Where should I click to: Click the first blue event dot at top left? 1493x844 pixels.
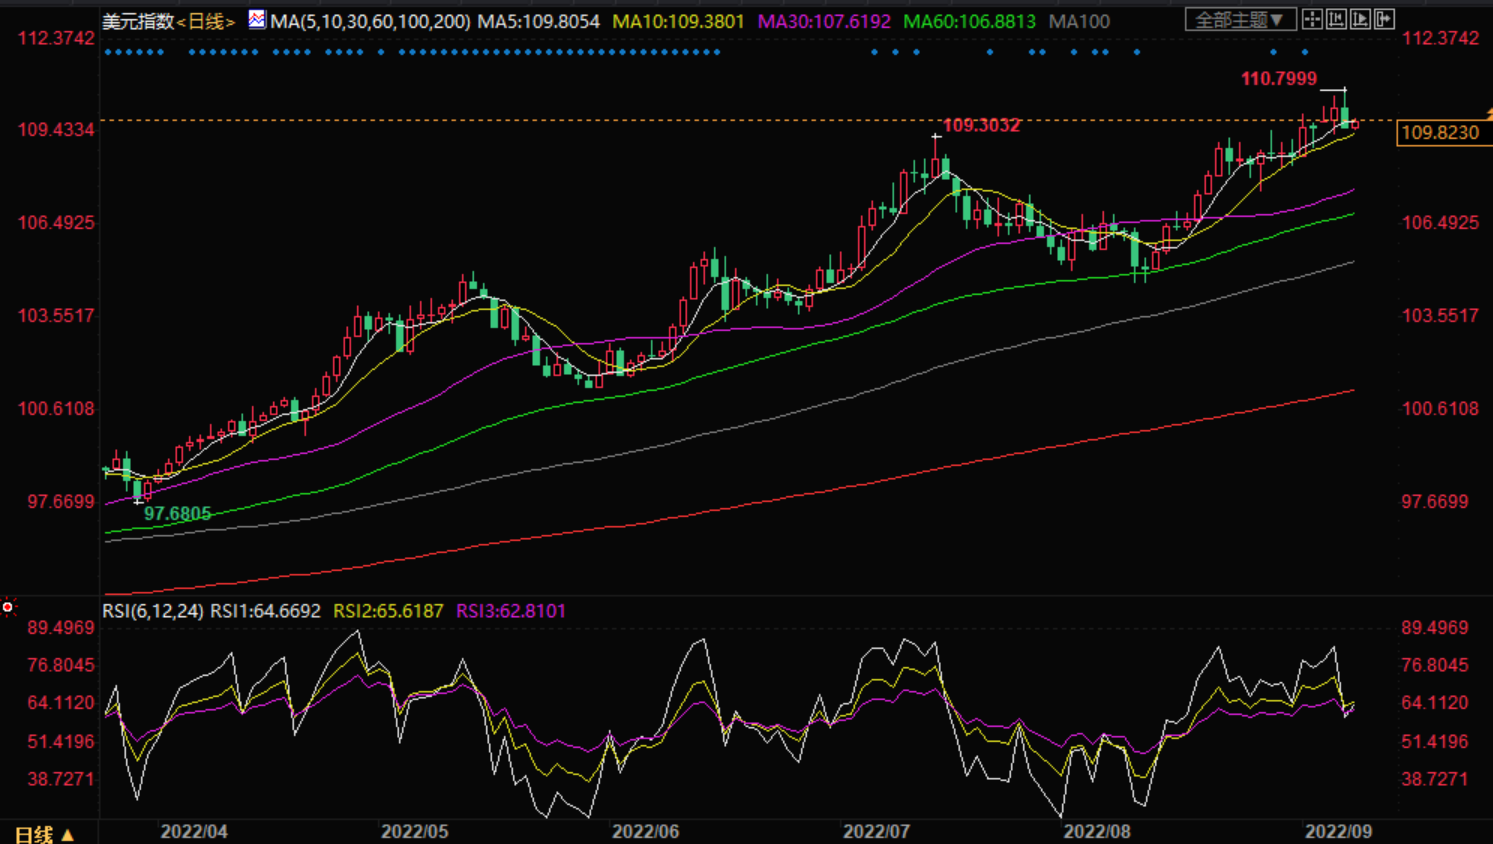108,52
